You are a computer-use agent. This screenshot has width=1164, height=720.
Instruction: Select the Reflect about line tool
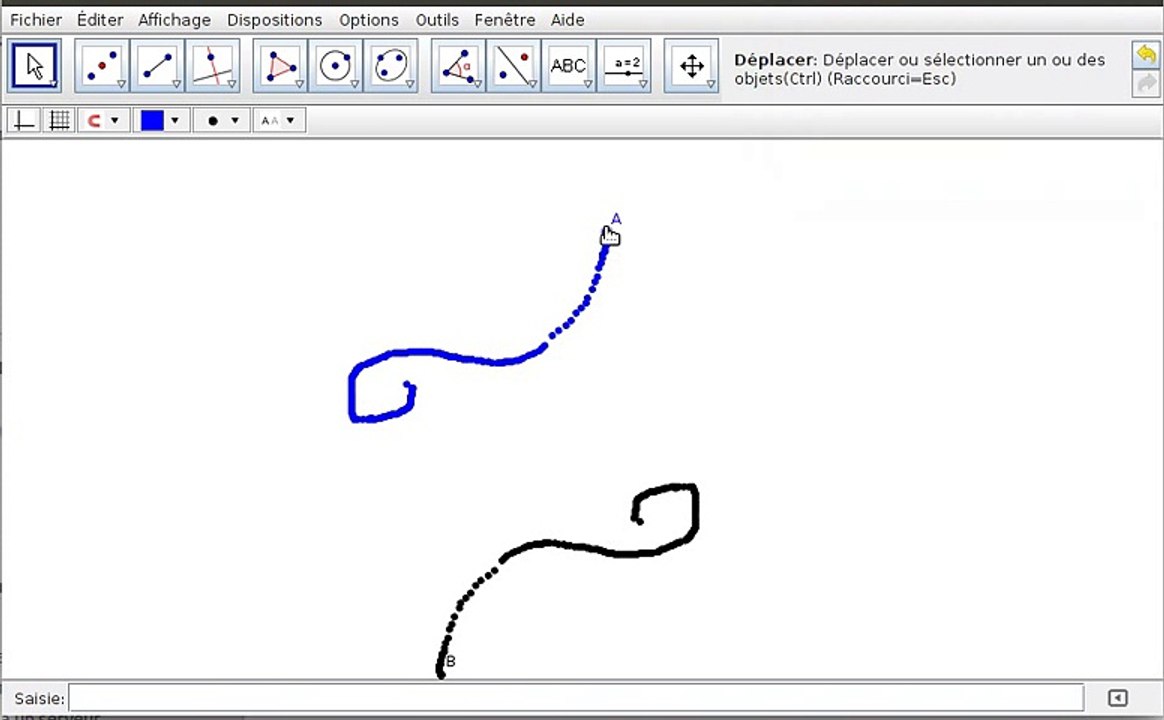(514, 66)
